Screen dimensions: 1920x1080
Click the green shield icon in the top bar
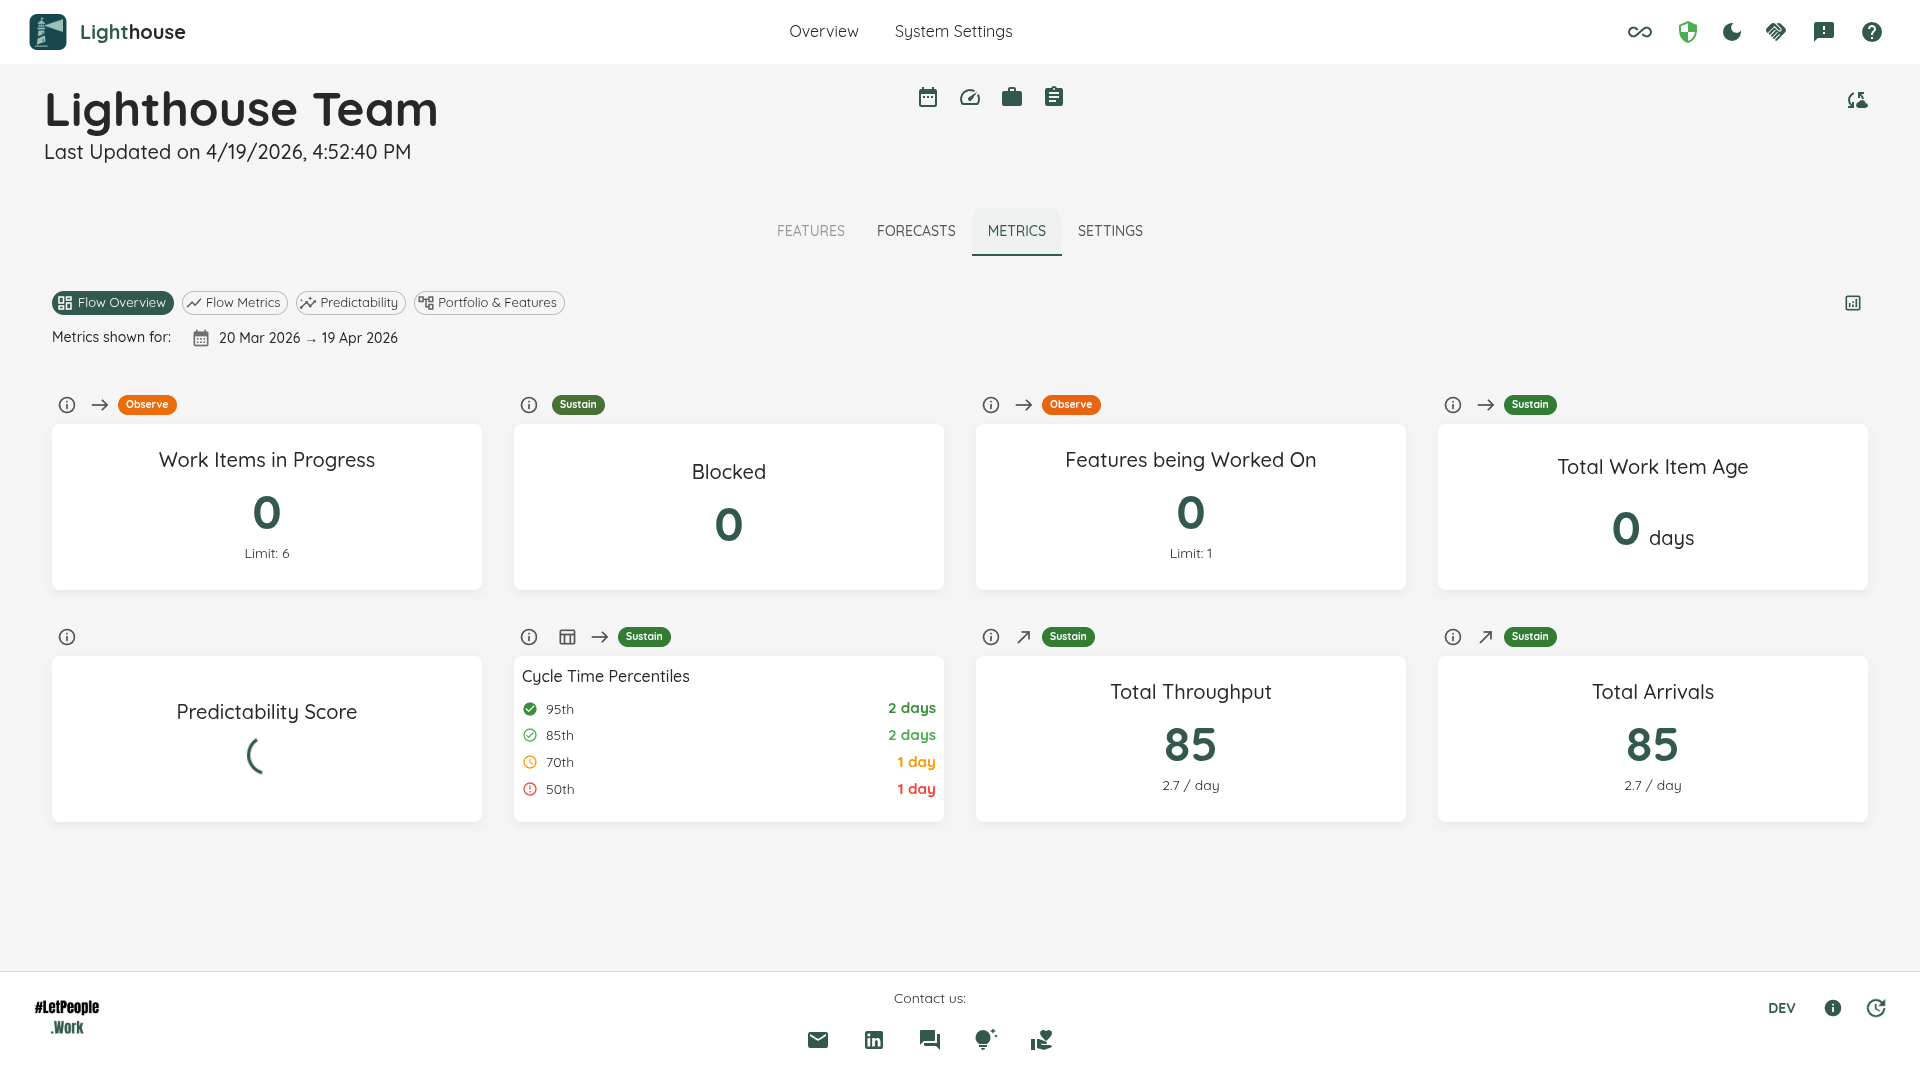click(1688, 32)
